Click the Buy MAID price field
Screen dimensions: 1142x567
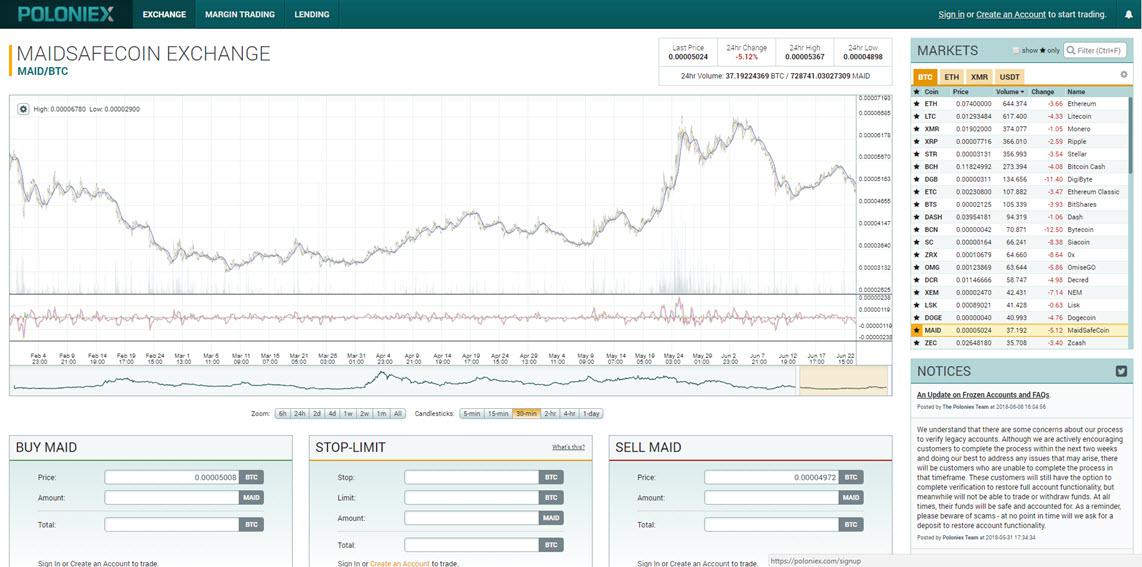pos(172,477)
